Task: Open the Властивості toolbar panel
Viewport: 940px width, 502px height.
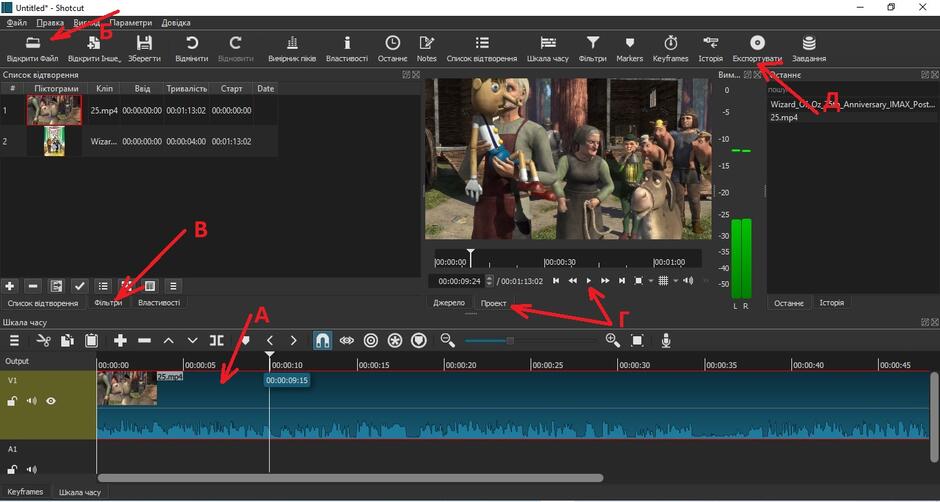Action: [x=347, y=49]
